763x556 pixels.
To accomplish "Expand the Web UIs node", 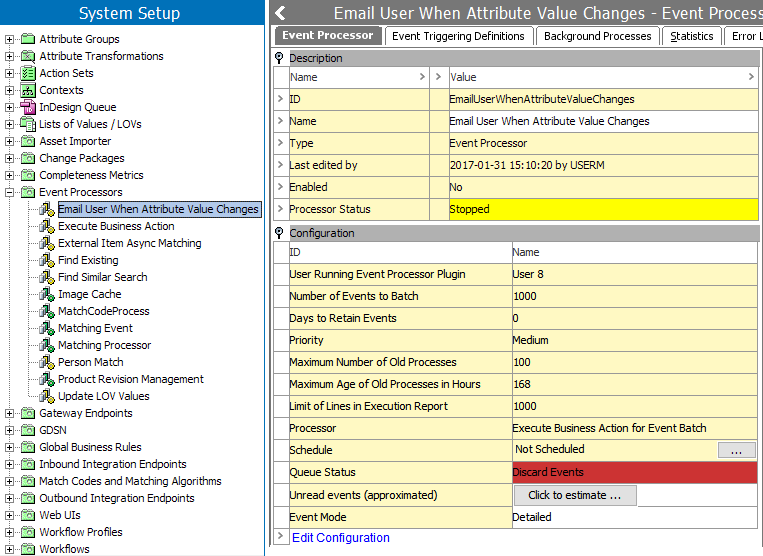I will coord(9,516).
